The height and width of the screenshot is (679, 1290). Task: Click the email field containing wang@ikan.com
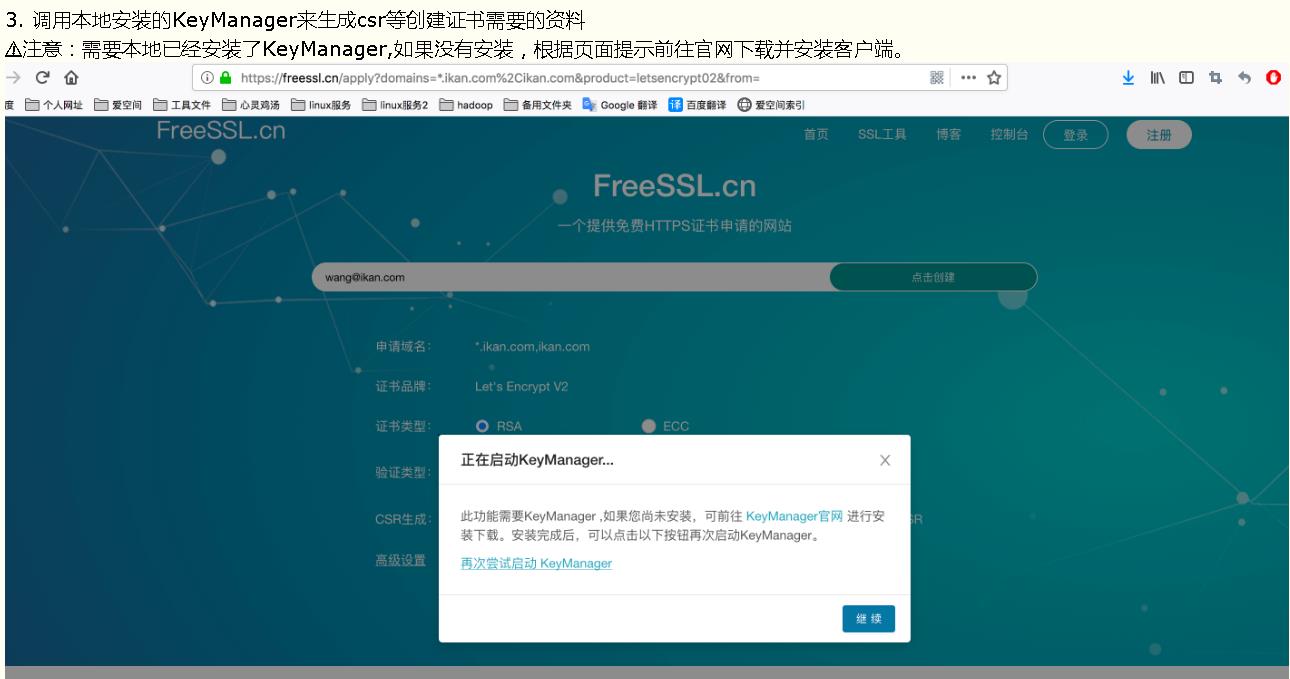coord(571,277)
